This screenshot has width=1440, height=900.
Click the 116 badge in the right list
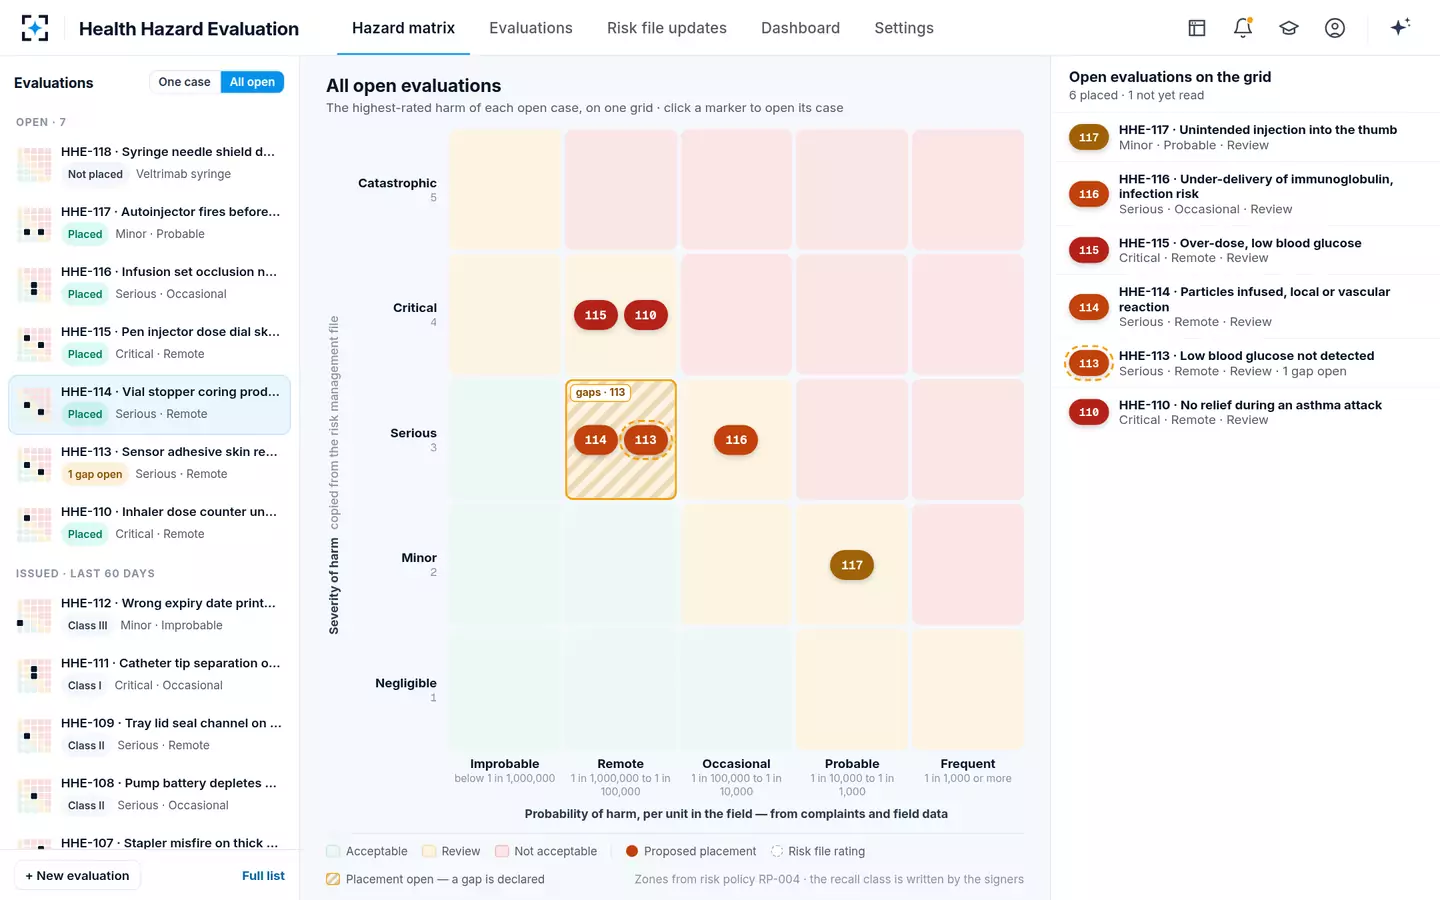[x=1089, y=194]
